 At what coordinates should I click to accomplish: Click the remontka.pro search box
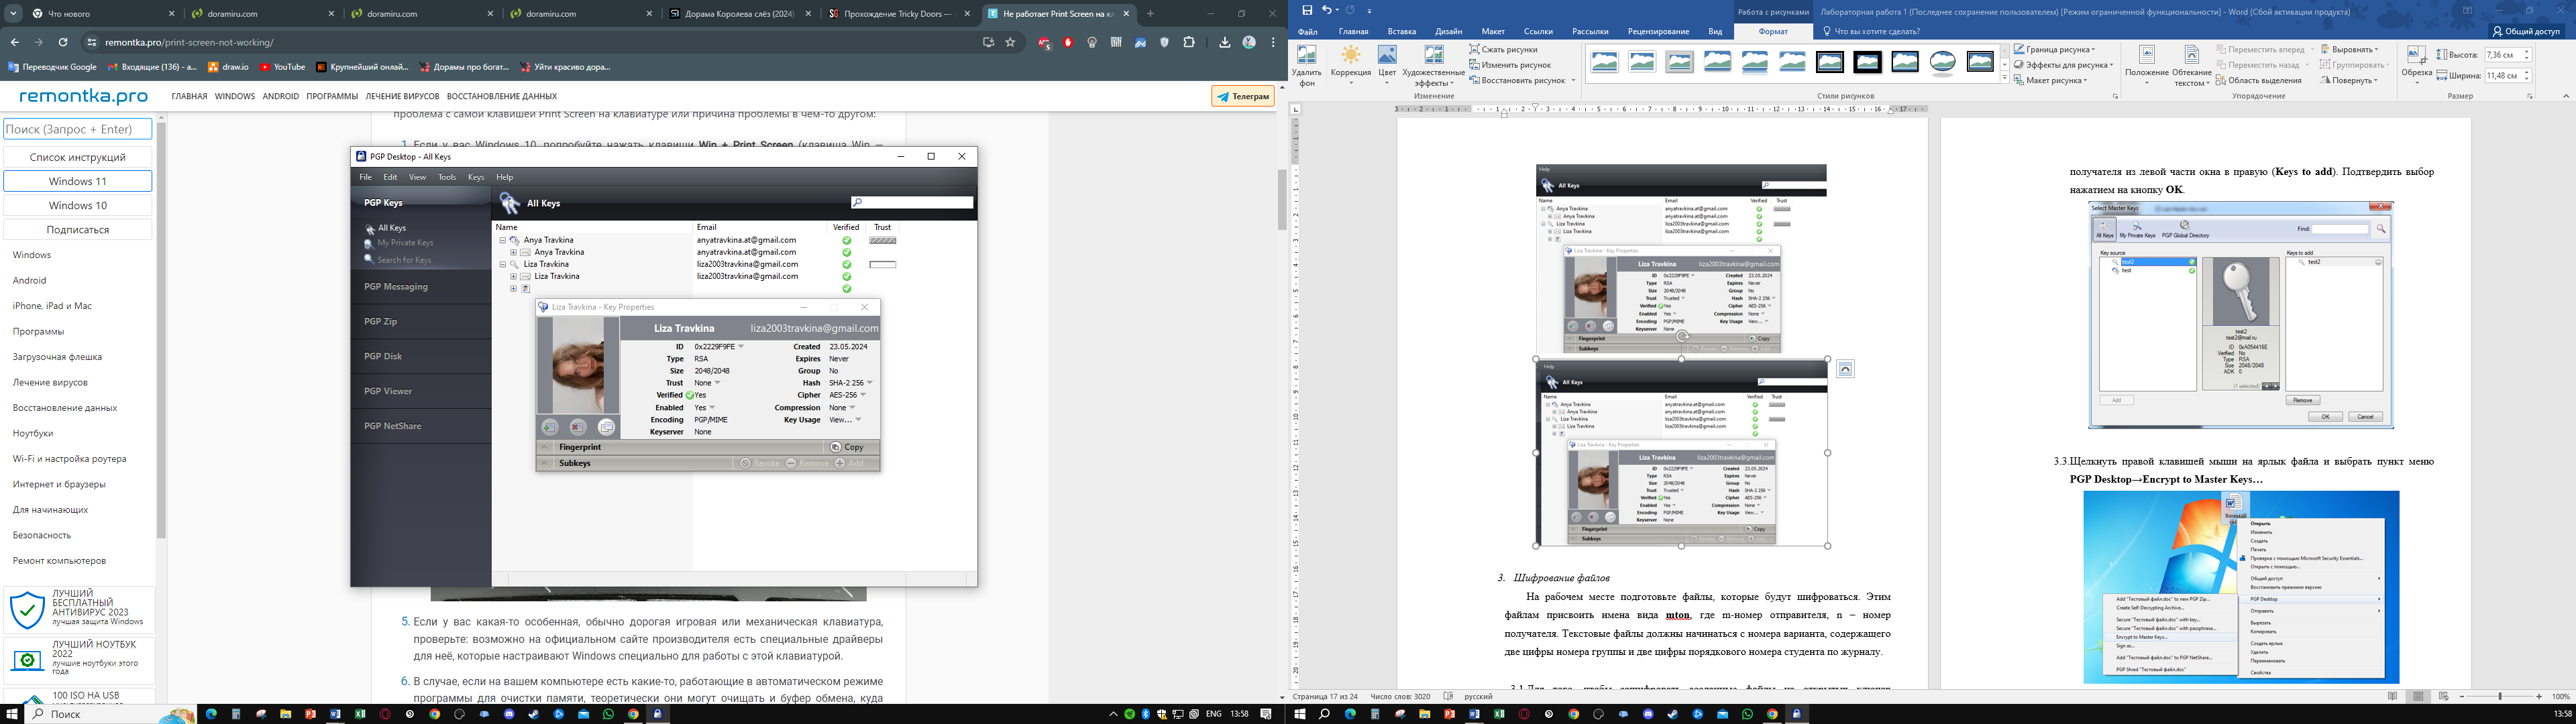pyautogui.click(x=78, y=129)
